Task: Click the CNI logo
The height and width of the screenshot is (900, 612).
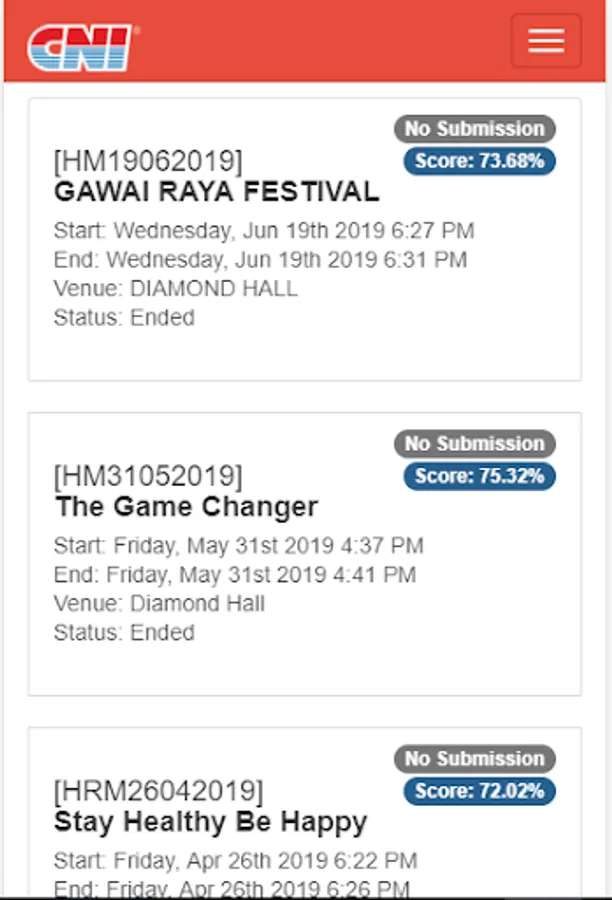Action: click(82, 48)
